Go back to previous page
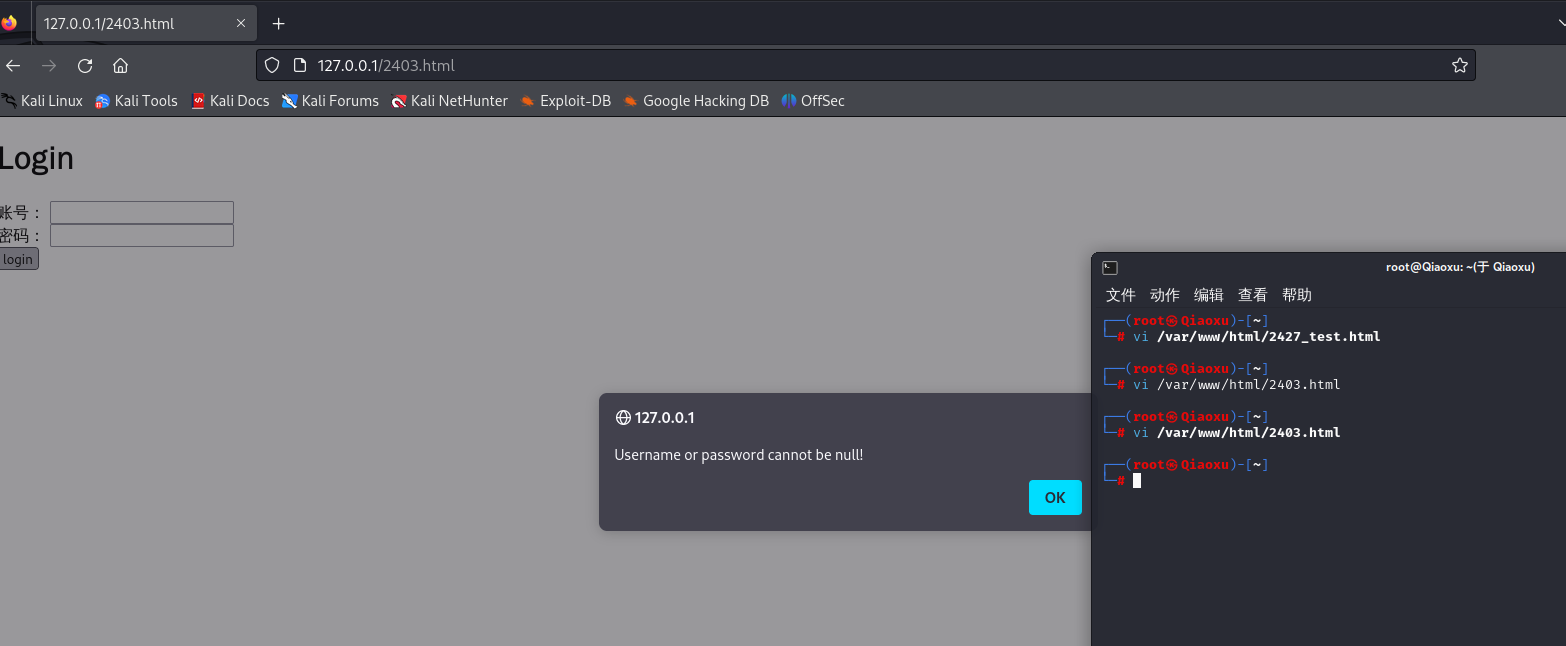Screen dimensions: 1566x646 click(x=13, y=65)
